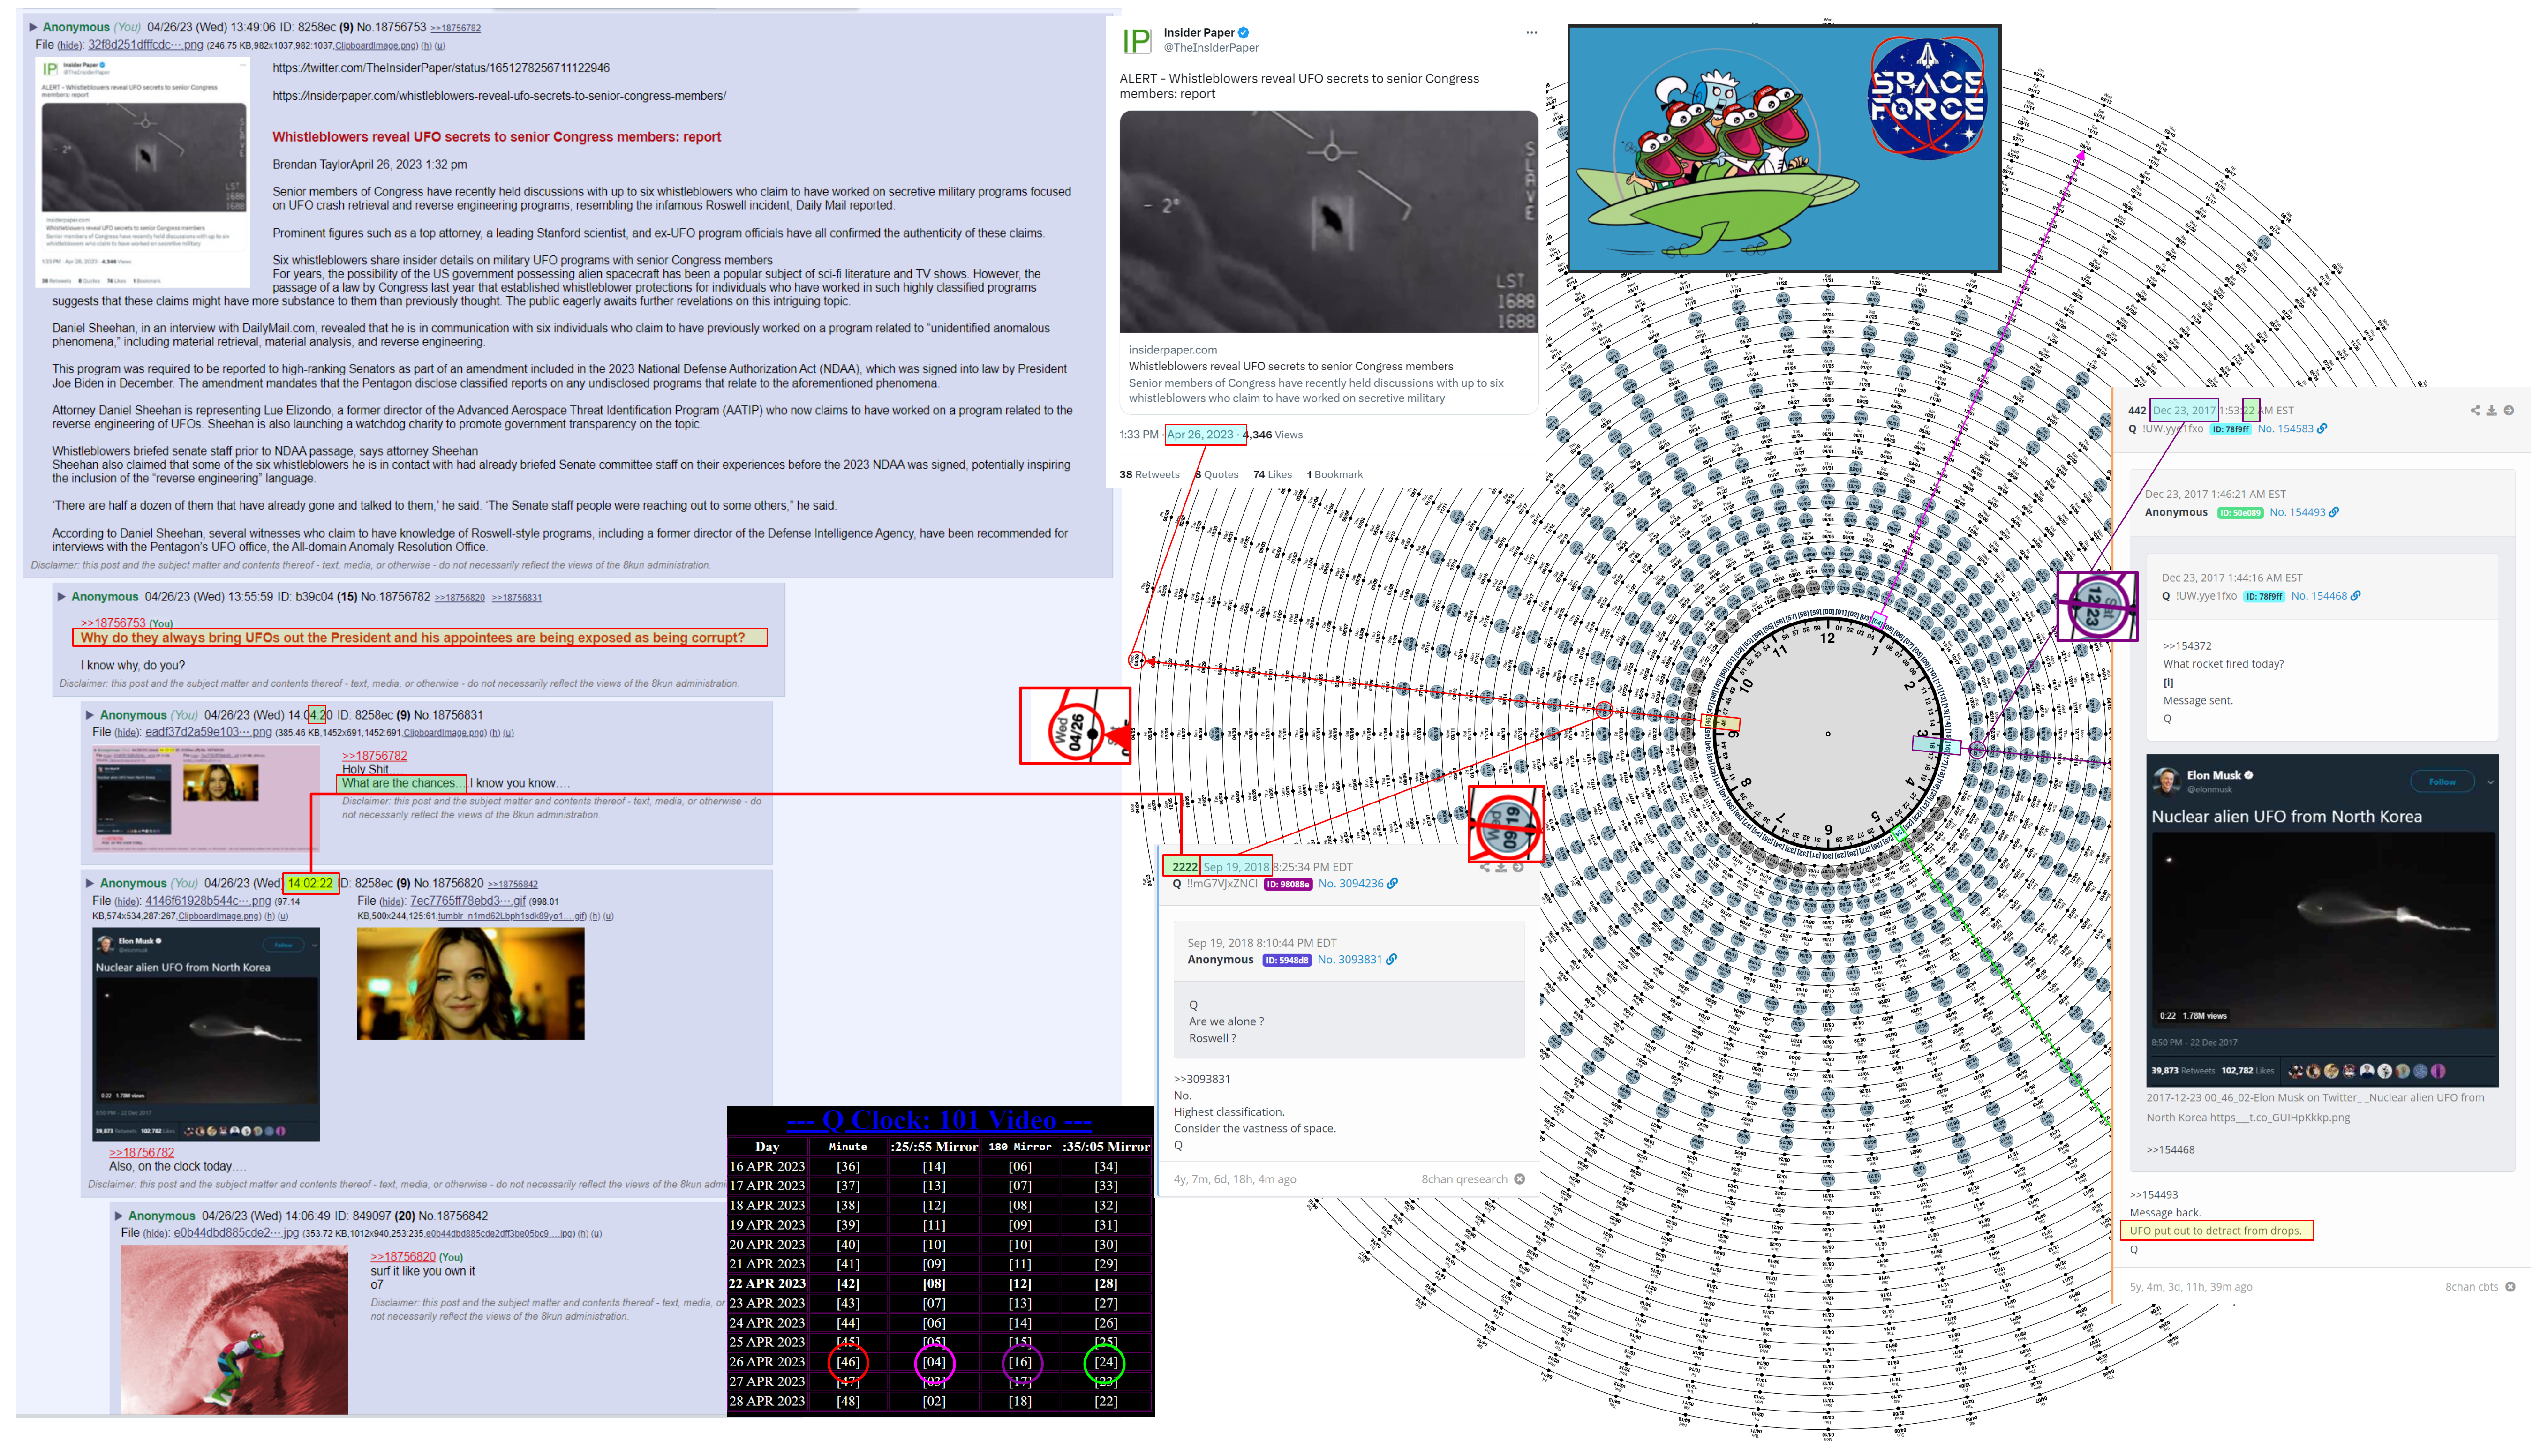The height and width of the screenshot is (1456, 2533).
Task: Click insiderpaper.com link card title
Action: coord(1290,367)
